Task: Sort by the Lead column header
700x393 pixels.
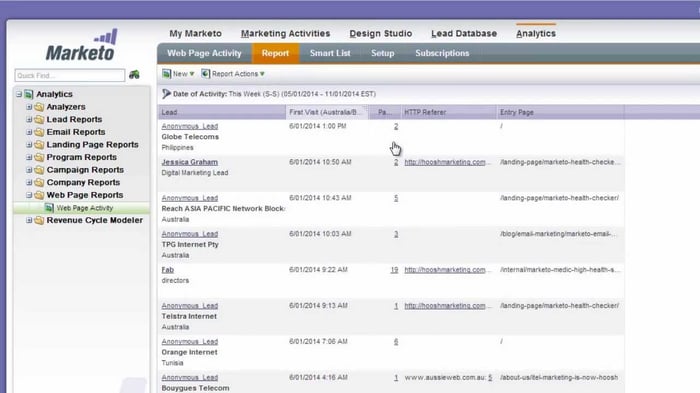Action: click(222, 112)
